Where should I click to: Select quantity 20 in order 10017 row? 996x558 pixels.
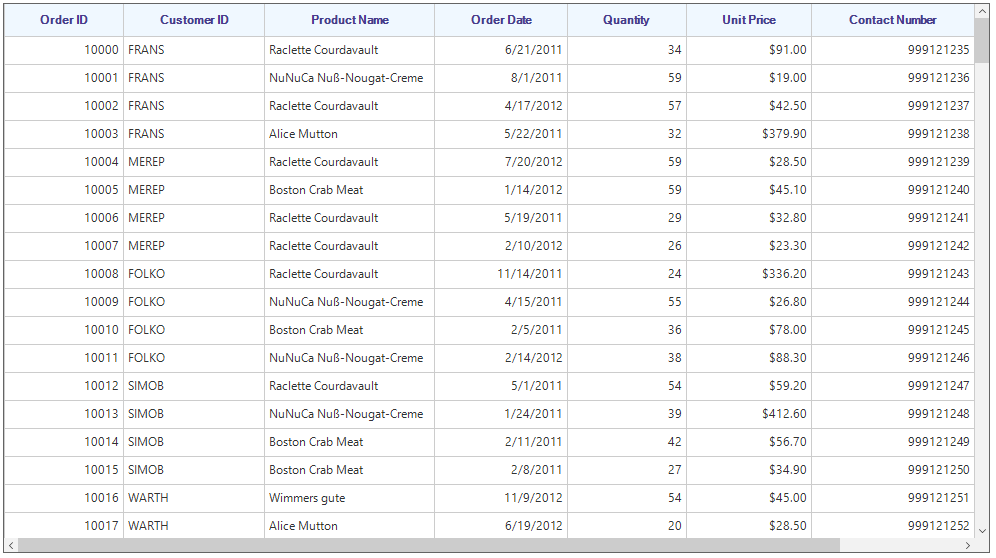627,525
